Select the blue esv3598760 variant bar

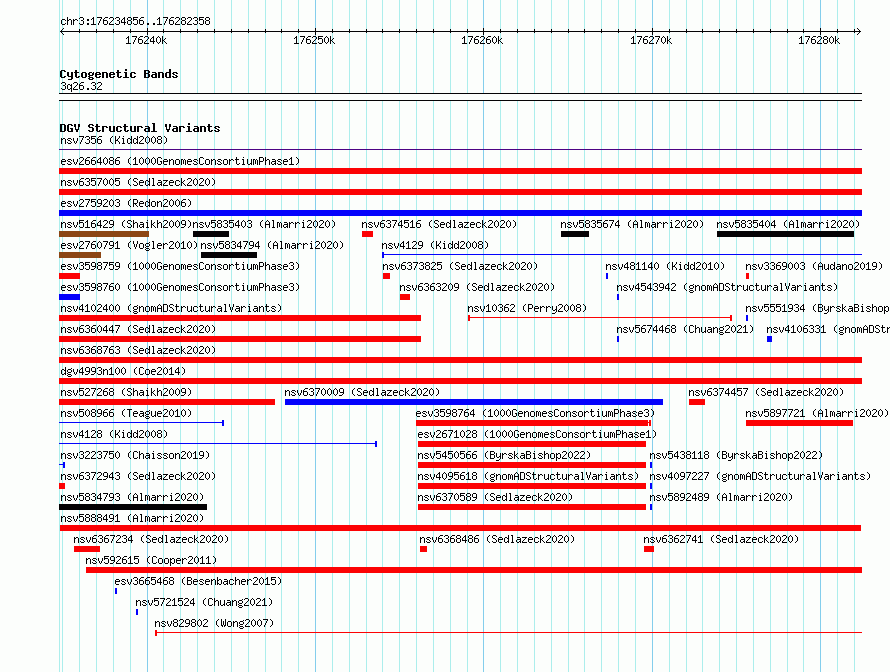coord(69,297)
